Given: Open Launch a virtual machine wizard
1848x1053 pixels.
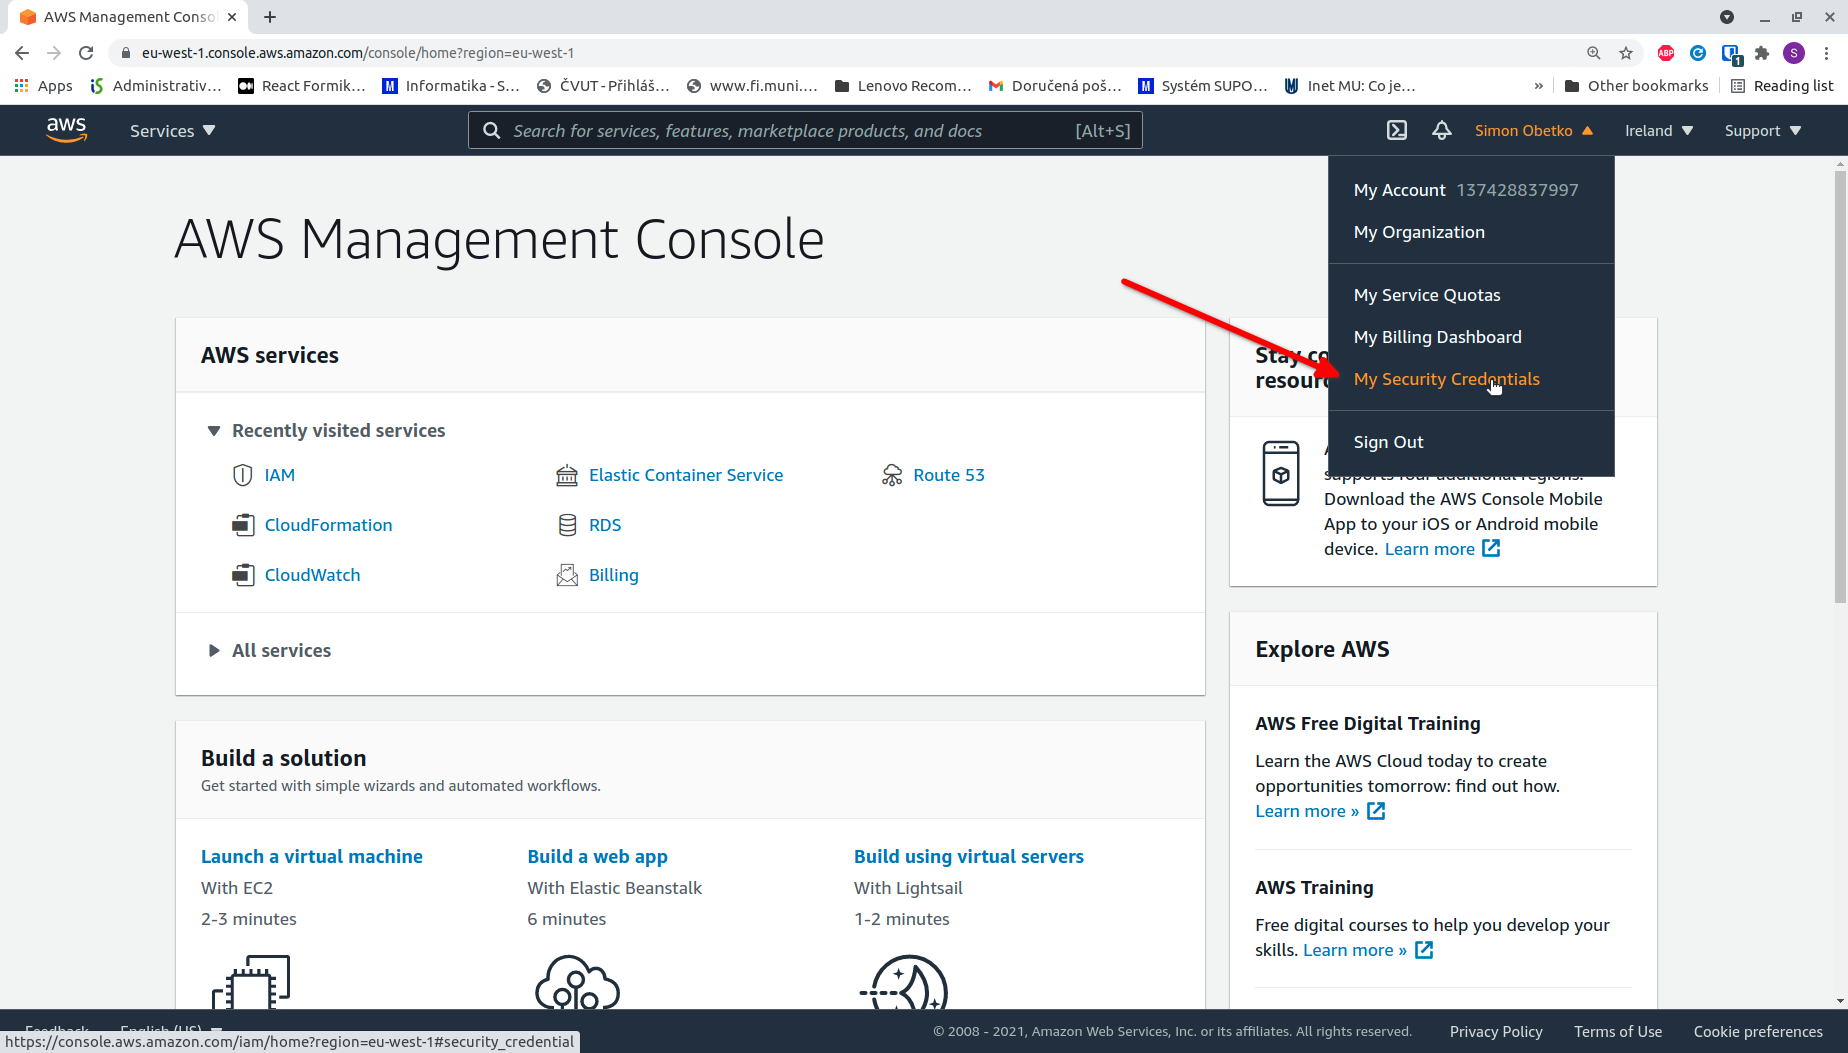Looking at the screenshot, I should tap(312, 857).
